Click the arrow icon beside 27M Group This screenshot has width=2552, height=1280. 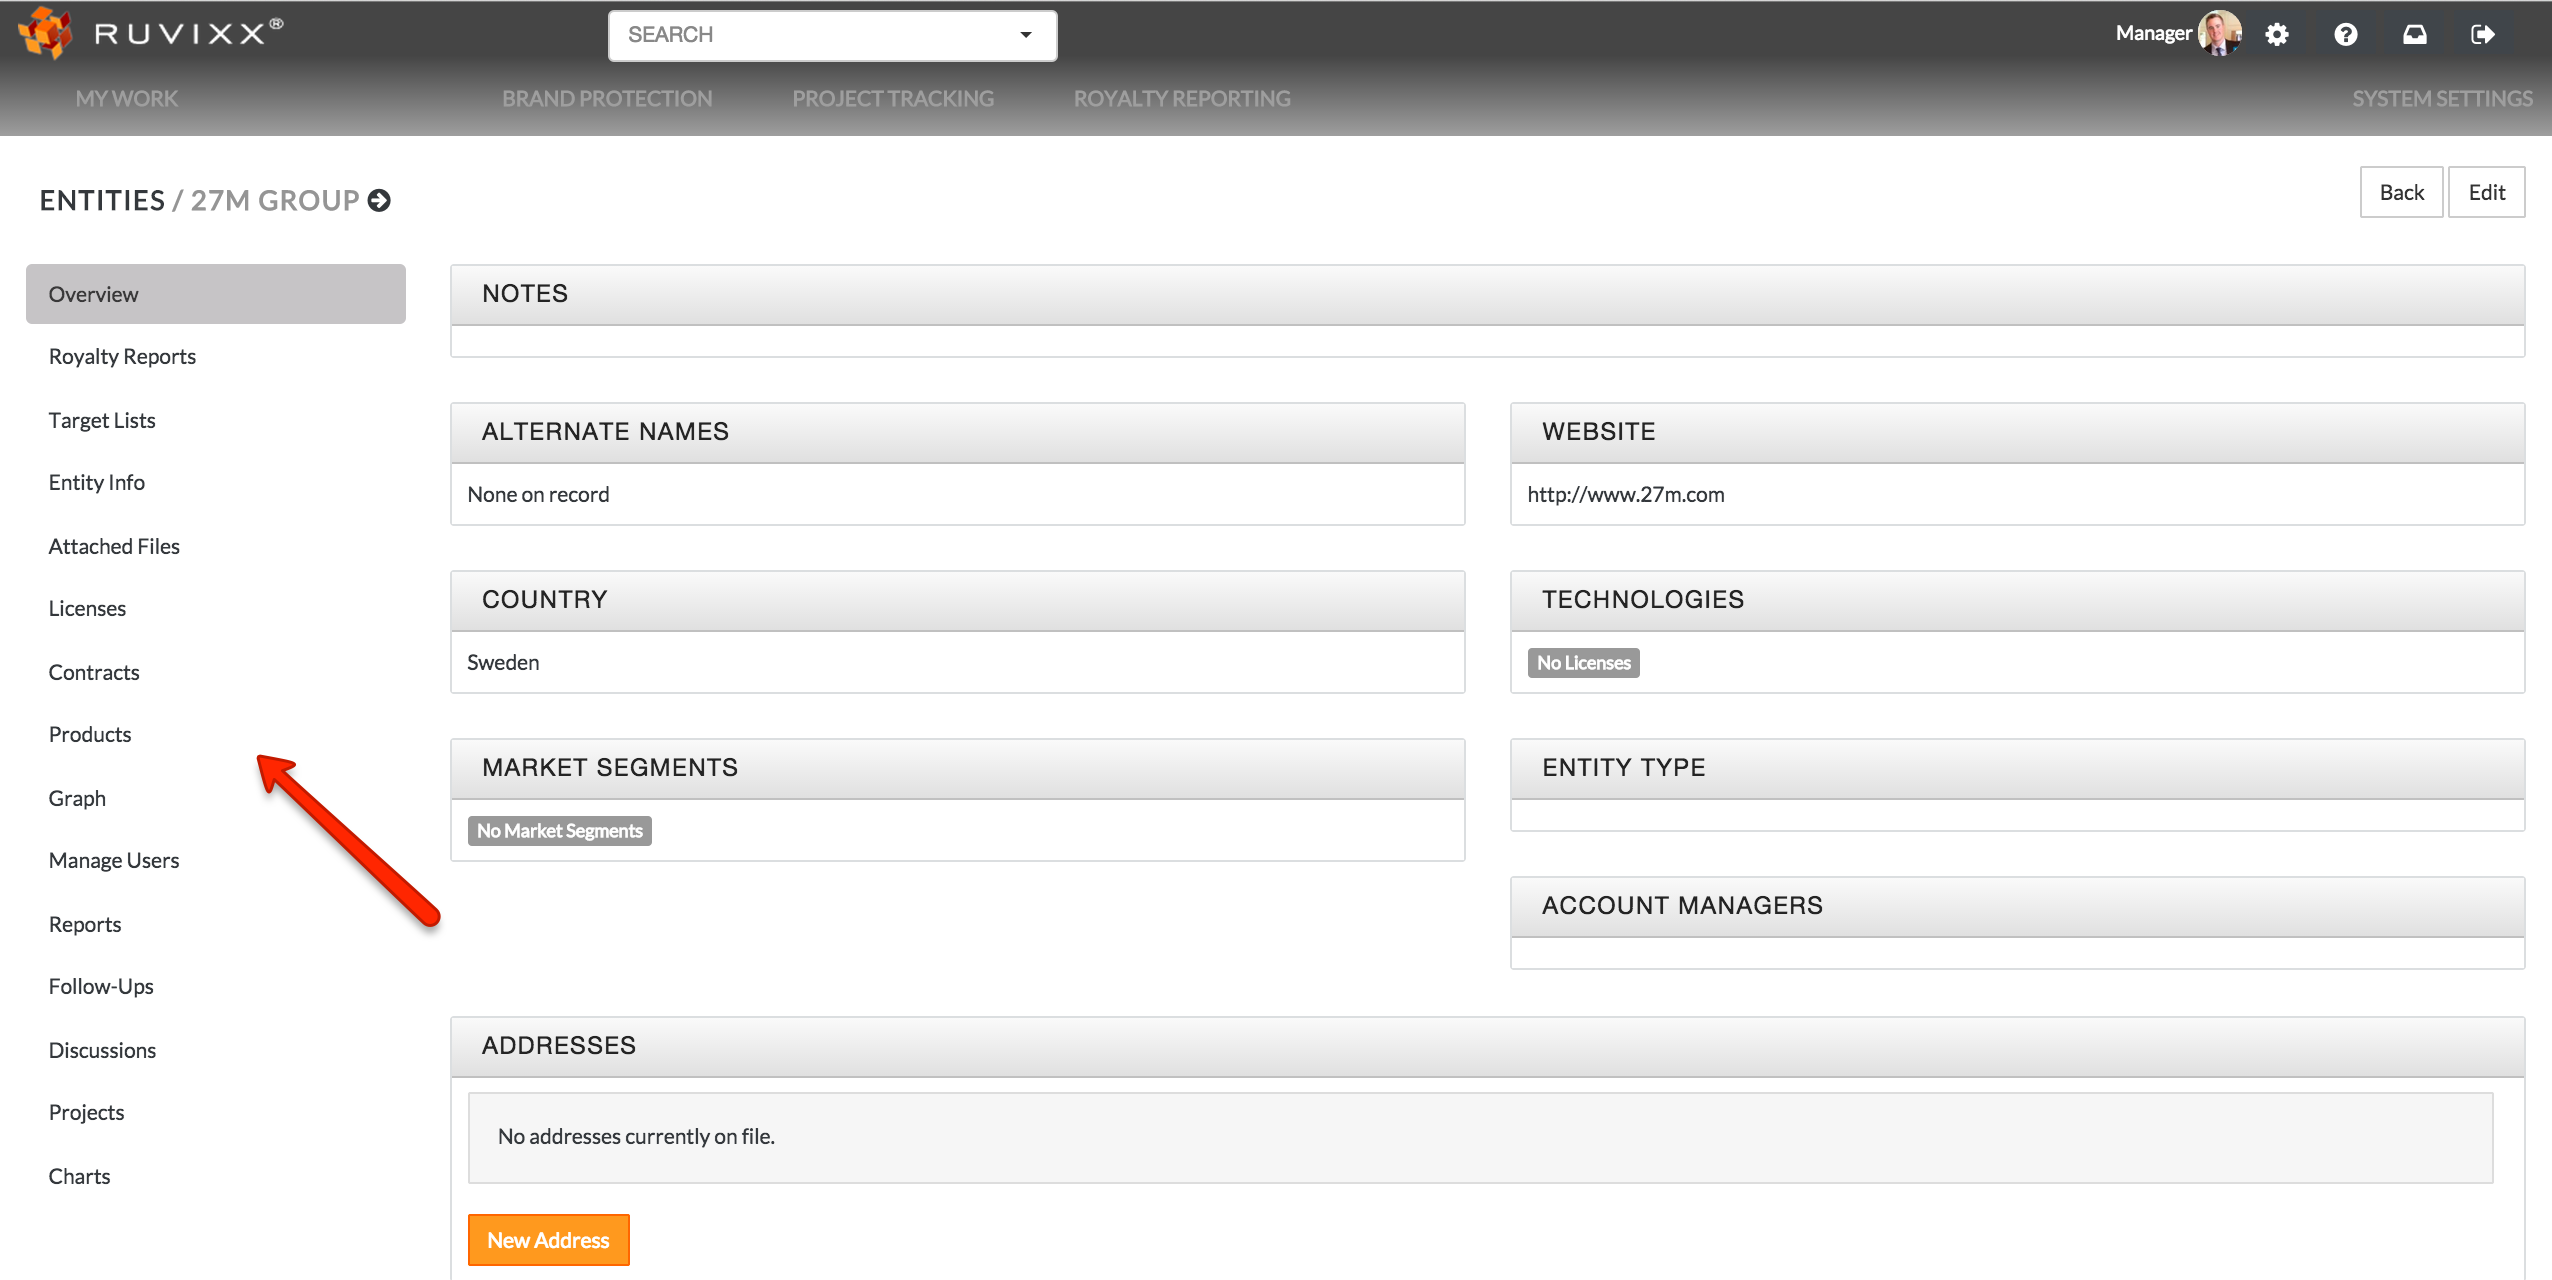(x=379, y=201)
